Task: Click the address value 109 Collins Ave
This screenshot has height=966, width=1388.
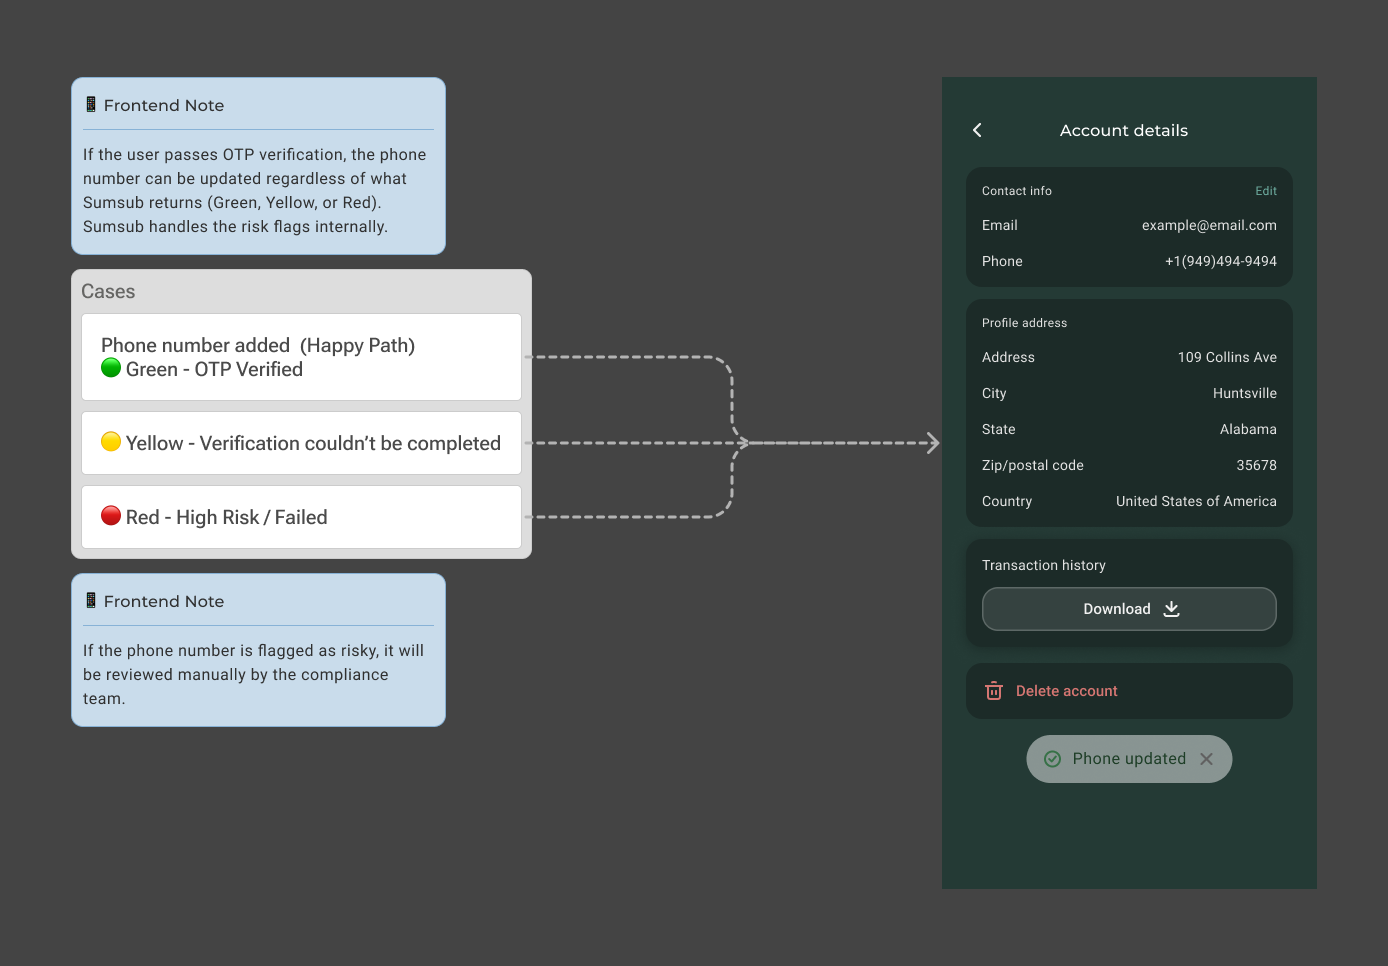Action: pyautogui.click(x=1227, y=357)
